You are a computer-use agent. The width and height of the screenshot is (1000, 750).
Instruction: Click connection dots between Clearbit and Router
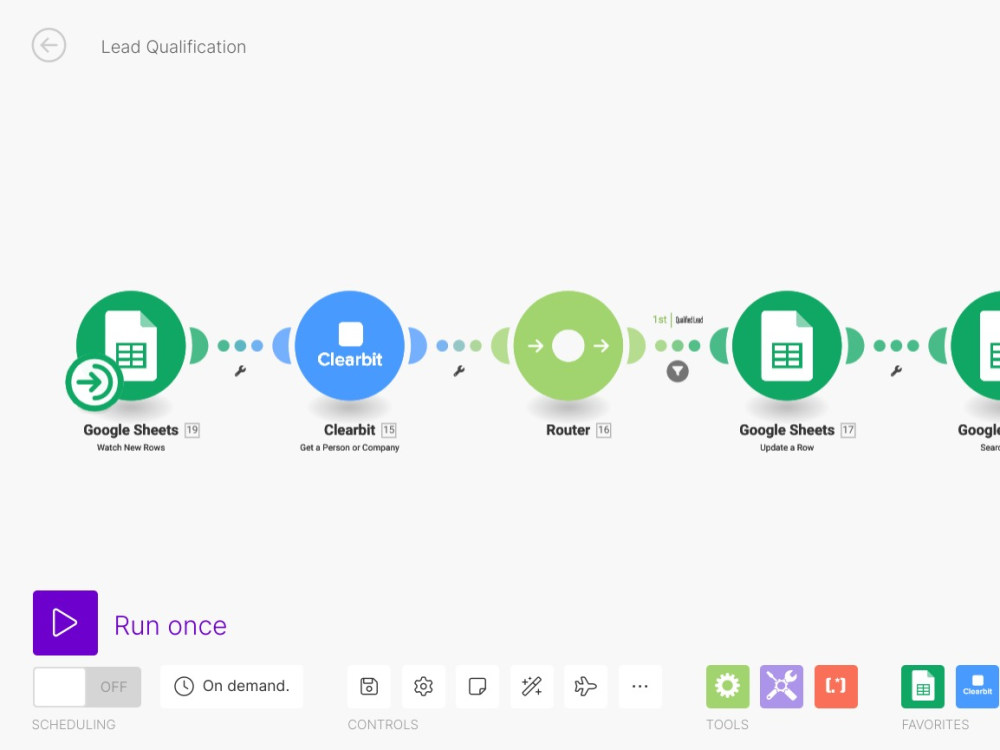(459, 346)
